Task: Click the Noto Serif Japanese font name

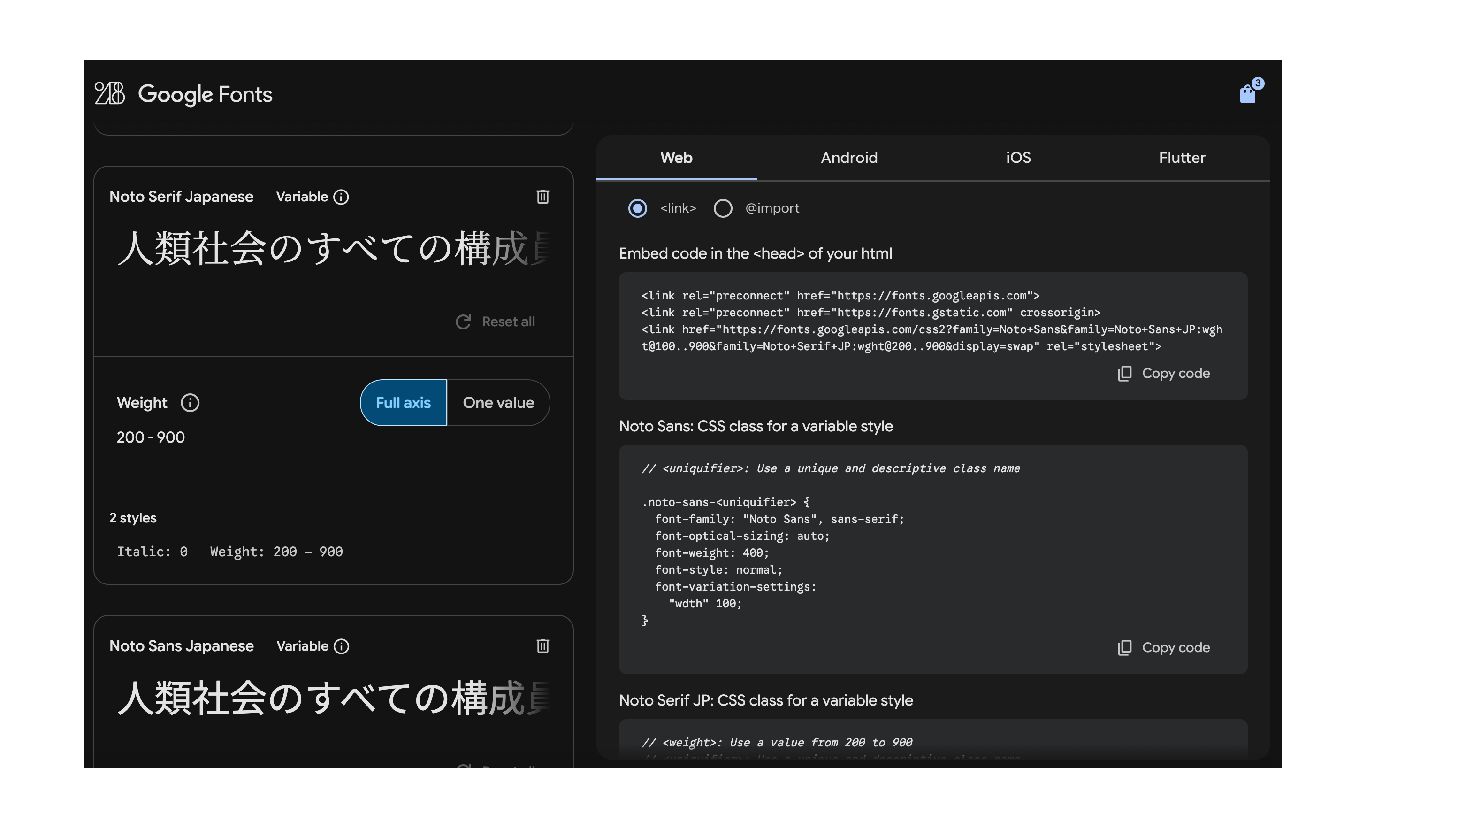Action: point(181,197)
